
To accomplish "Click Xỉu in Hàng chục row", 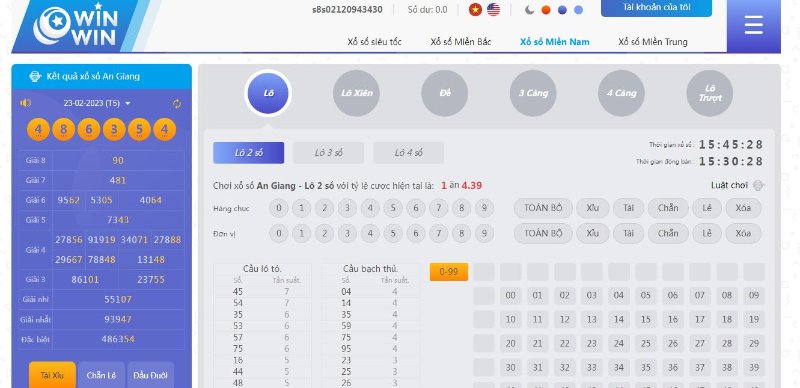I will (x=592, y=208).
